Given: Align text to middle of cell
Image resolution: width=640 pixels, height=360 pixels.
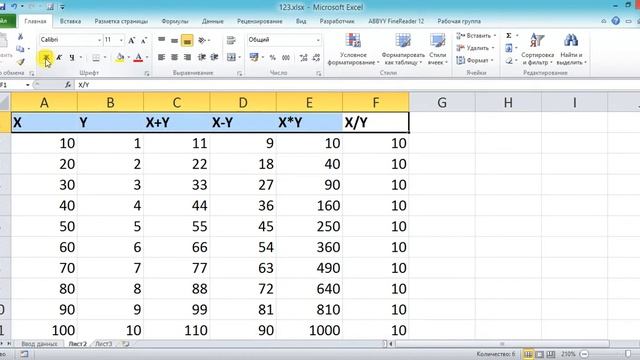Looking at the screenshot, I should (174, 40).
